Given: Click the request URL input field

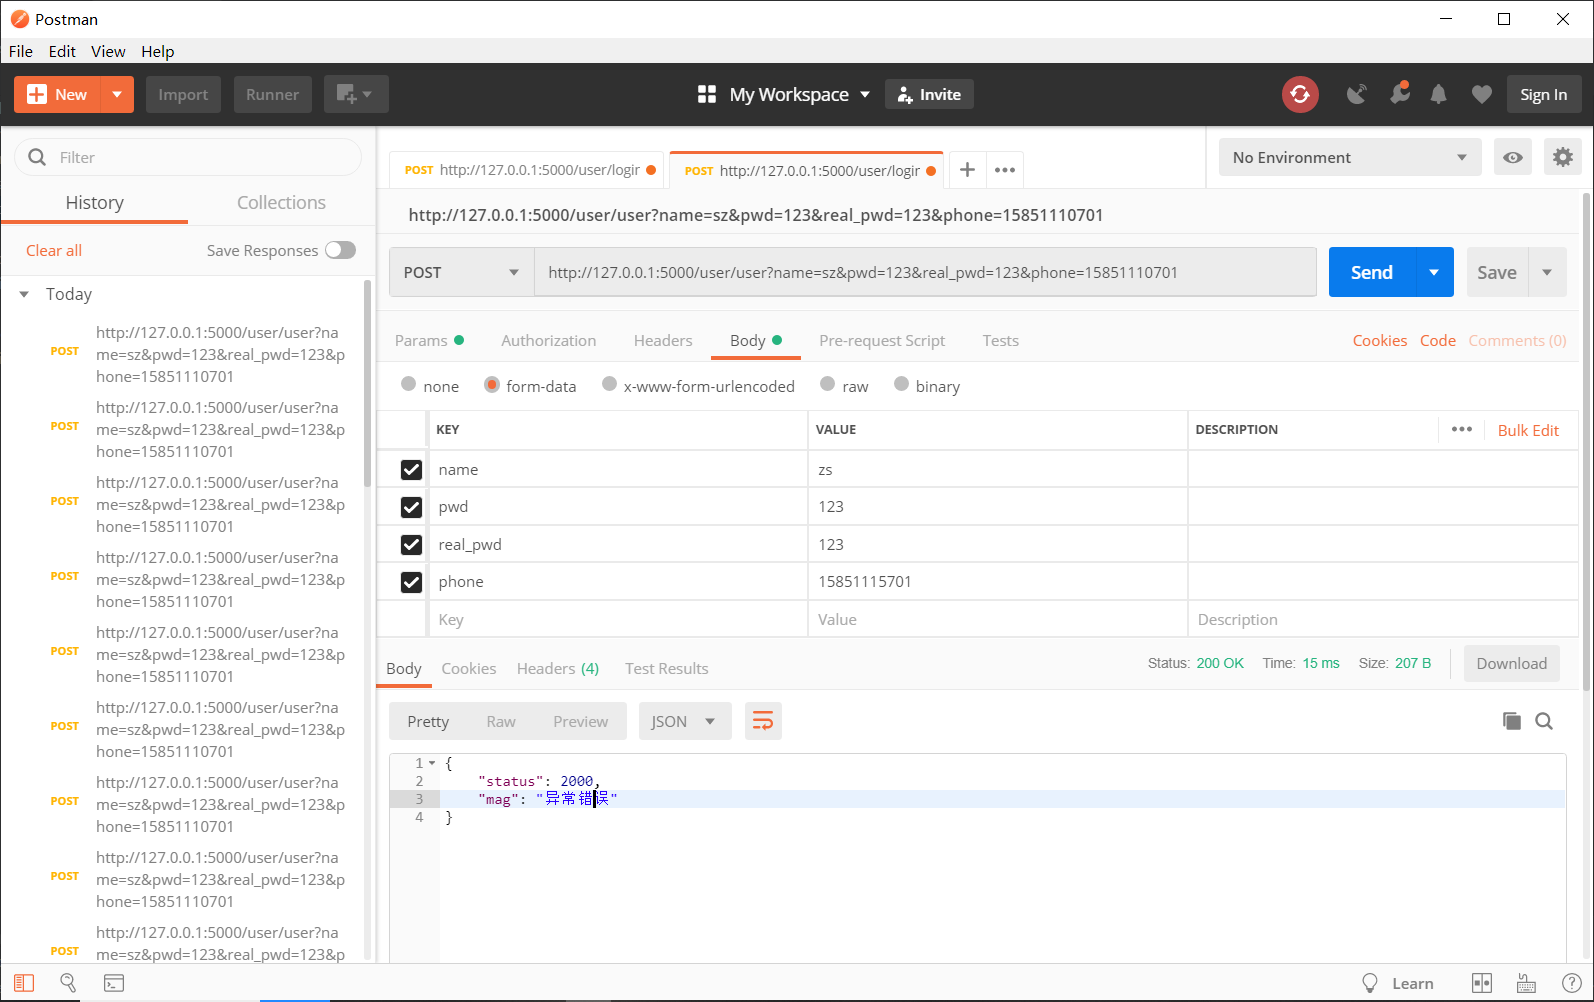Looking at the screenshot, I should (925, 272).
